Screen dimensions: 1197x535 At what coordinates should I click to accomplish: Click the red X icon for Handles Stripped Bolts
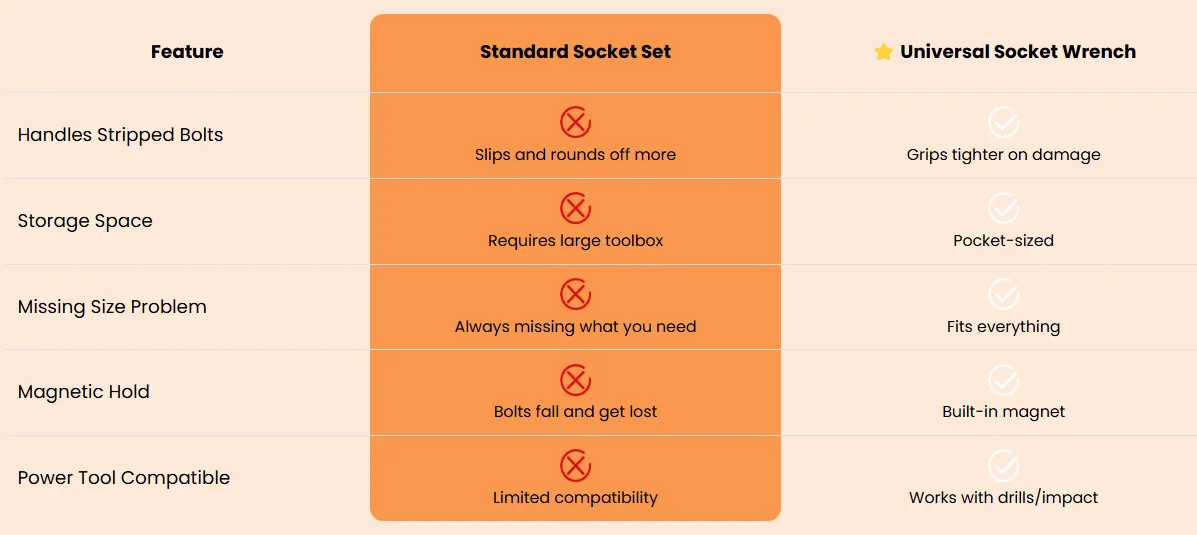pyautogui.click(x=576, y=122)
